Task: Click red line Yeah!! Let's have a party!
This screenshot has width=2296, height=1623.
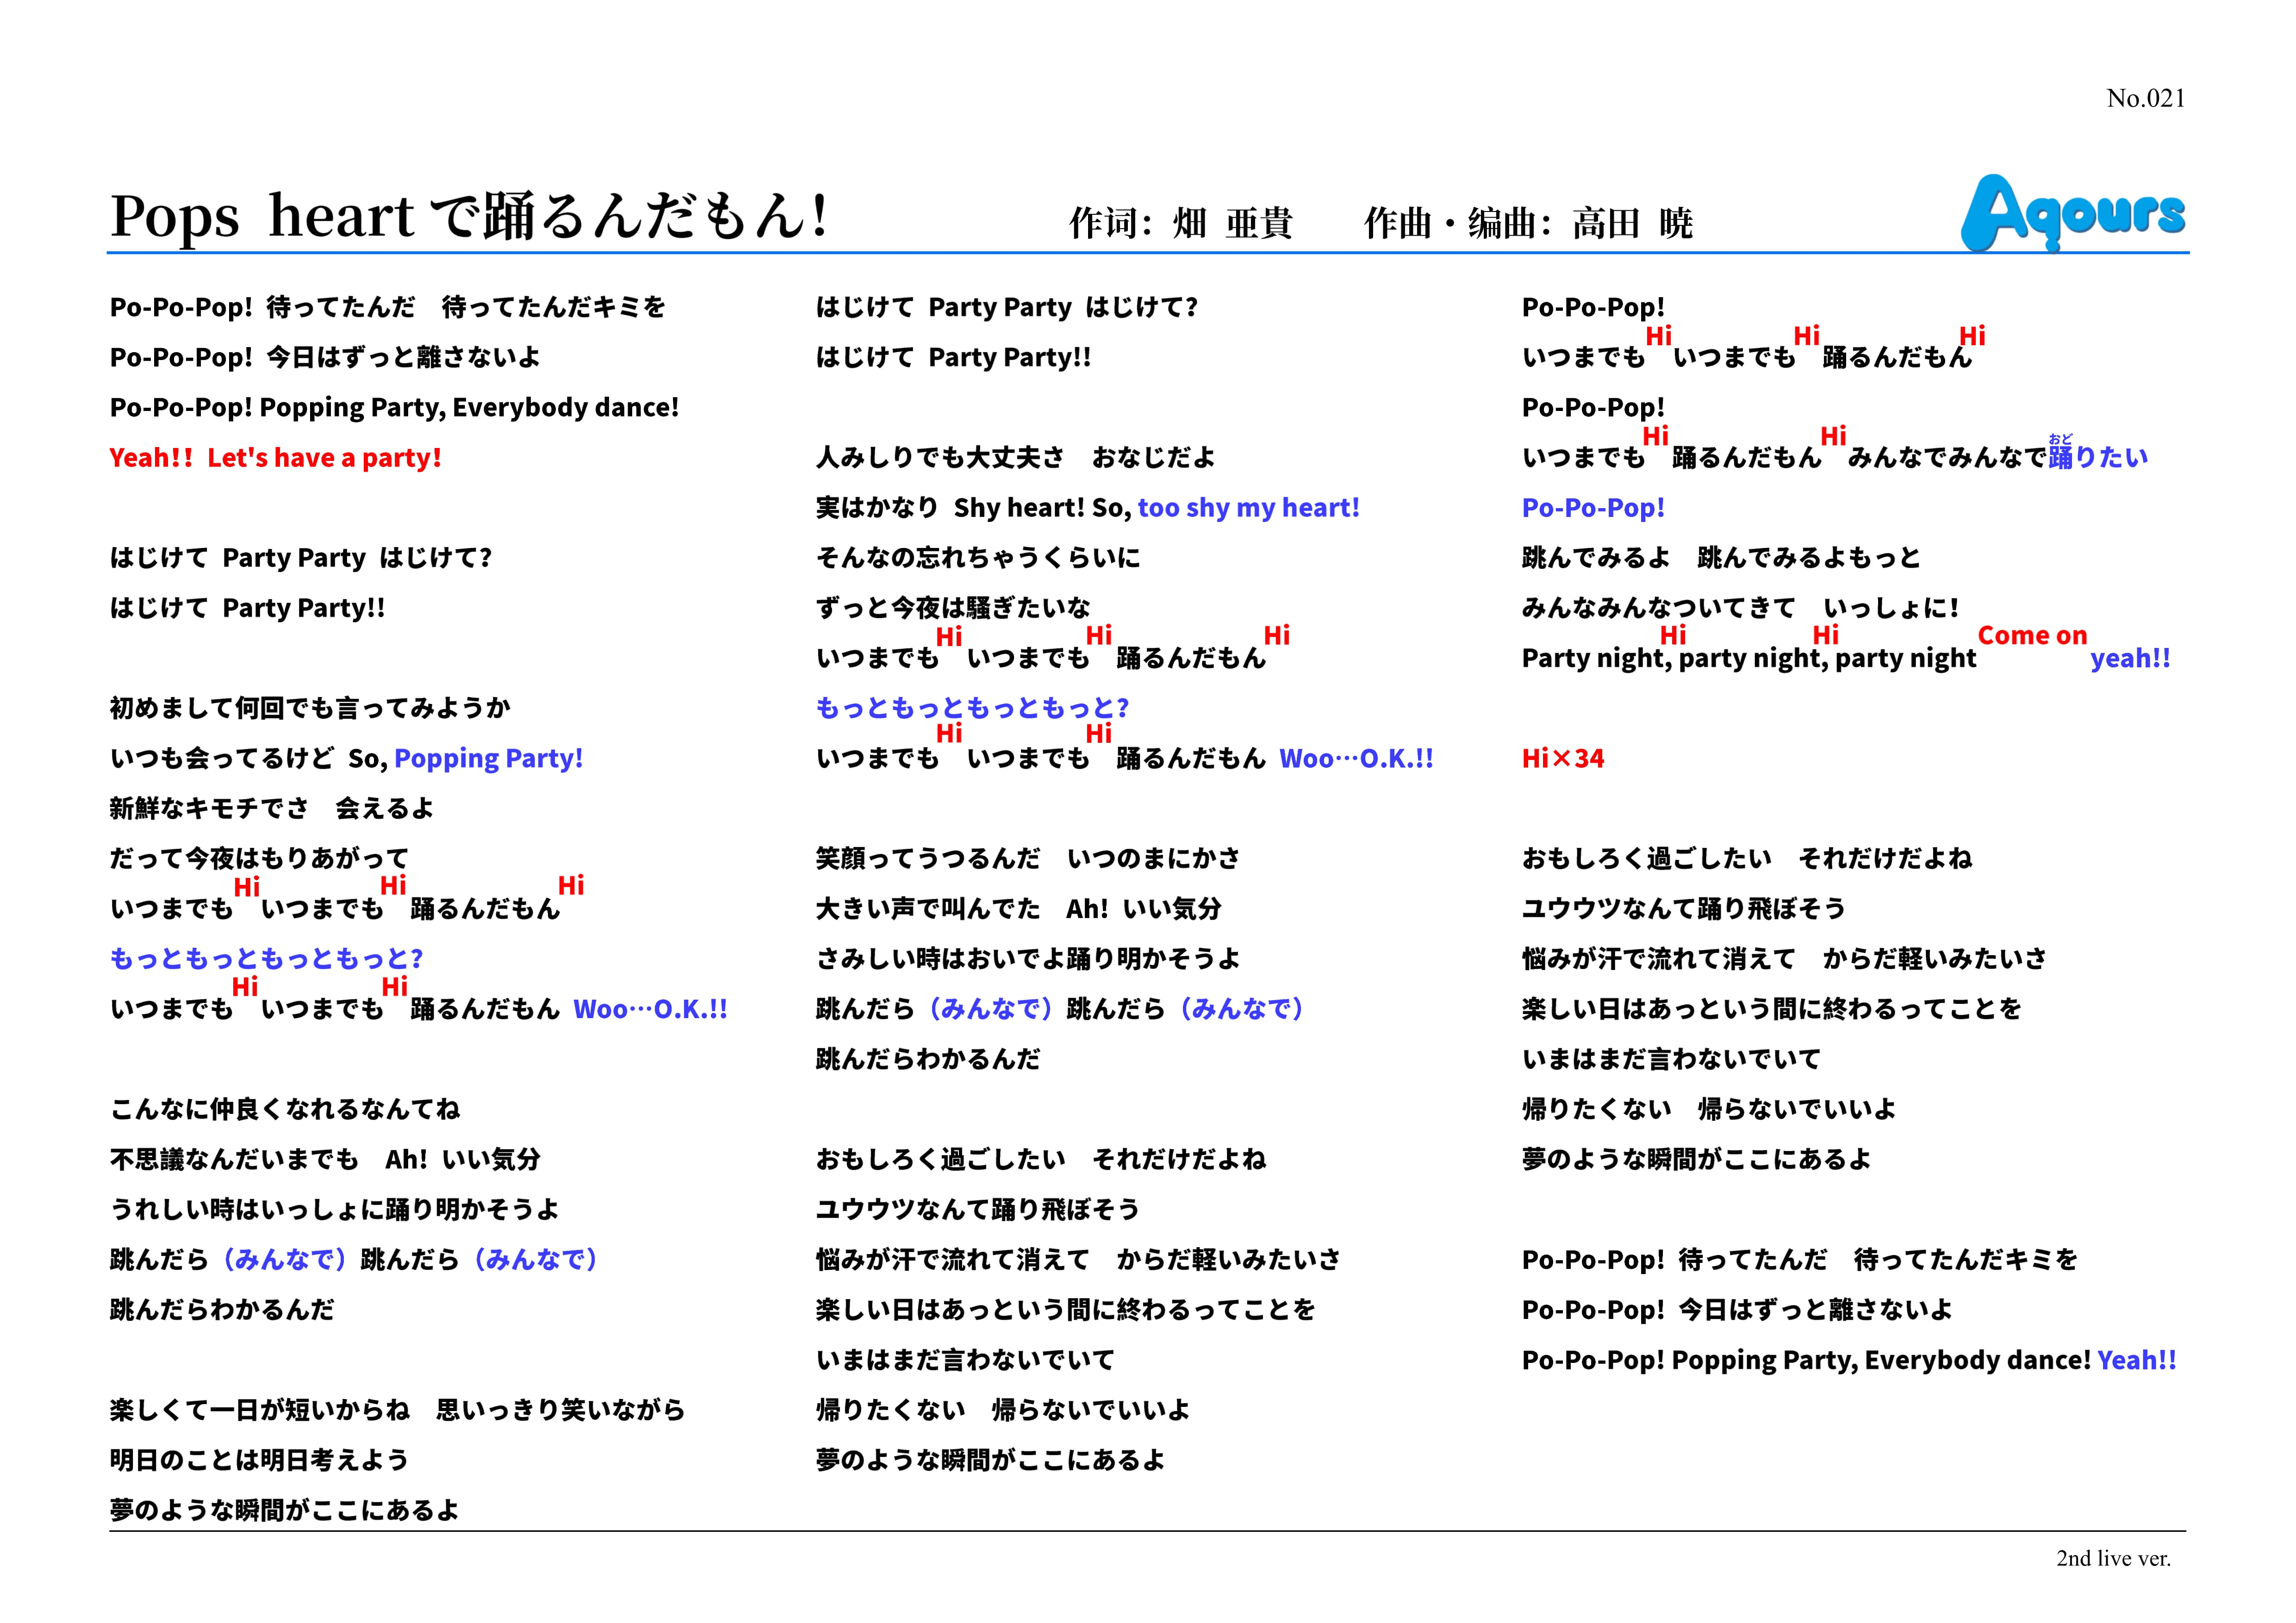Action: coord(275,458)
